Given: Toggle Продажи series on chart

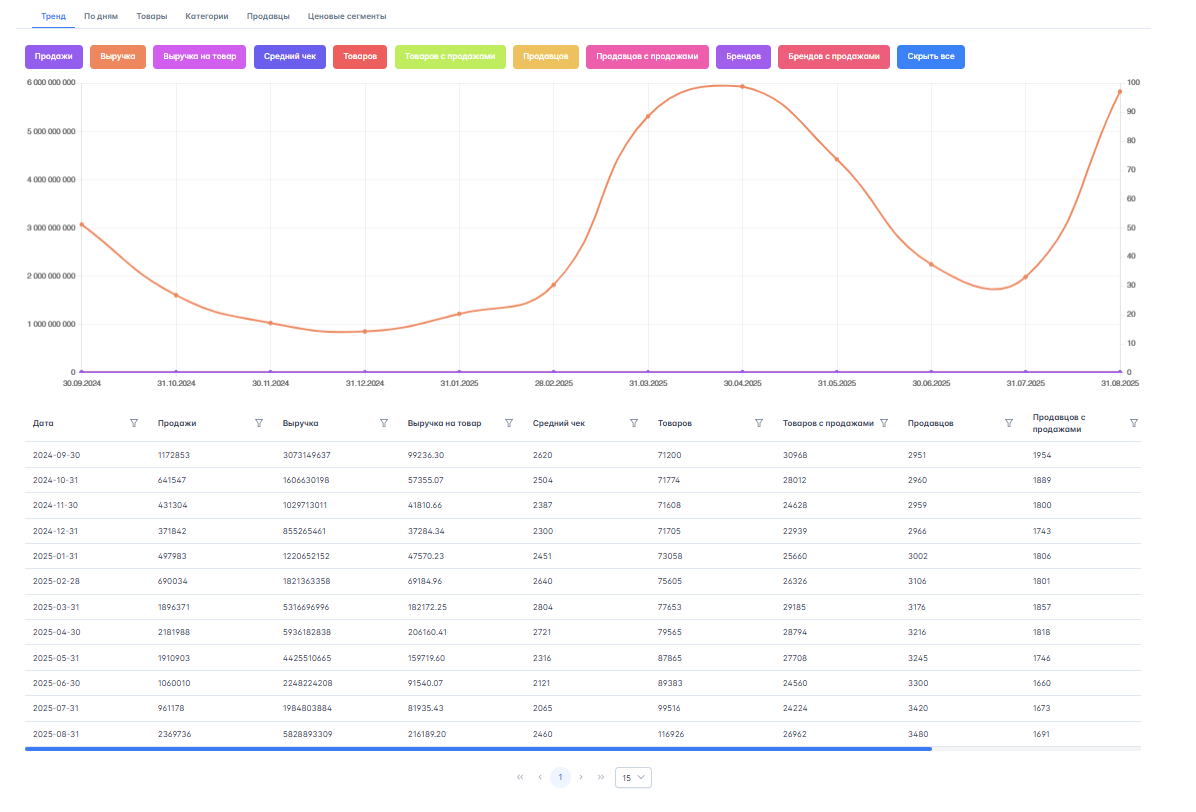Looking at the screenshot, I should pos(53,57).
